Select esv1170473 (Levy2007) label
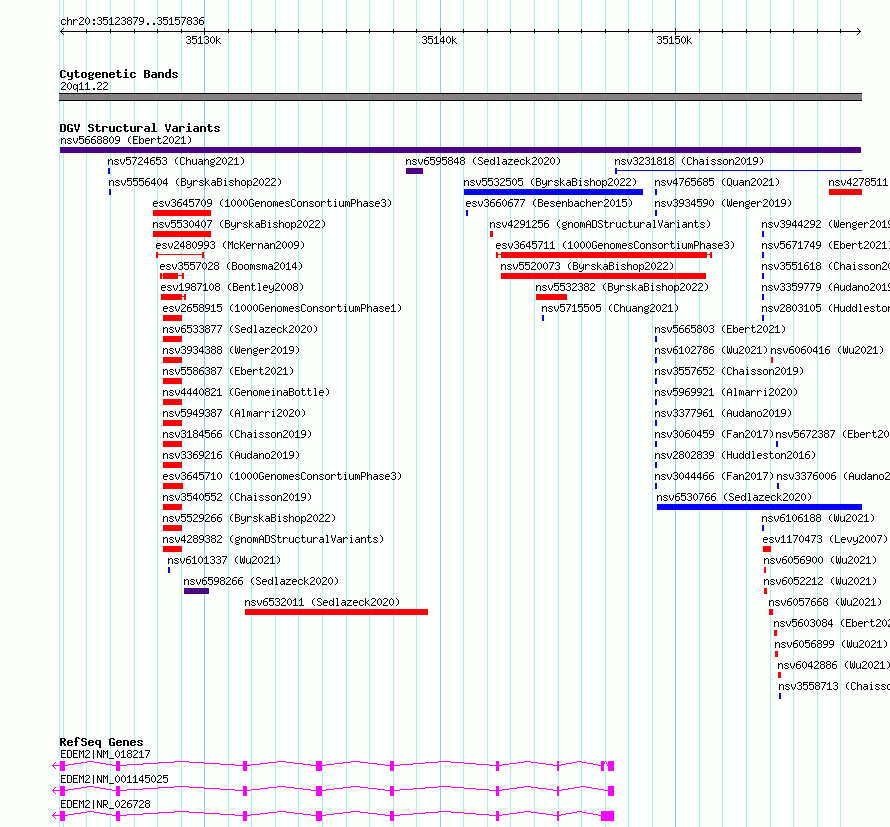 pyautogui.click(x=825, y=539)
